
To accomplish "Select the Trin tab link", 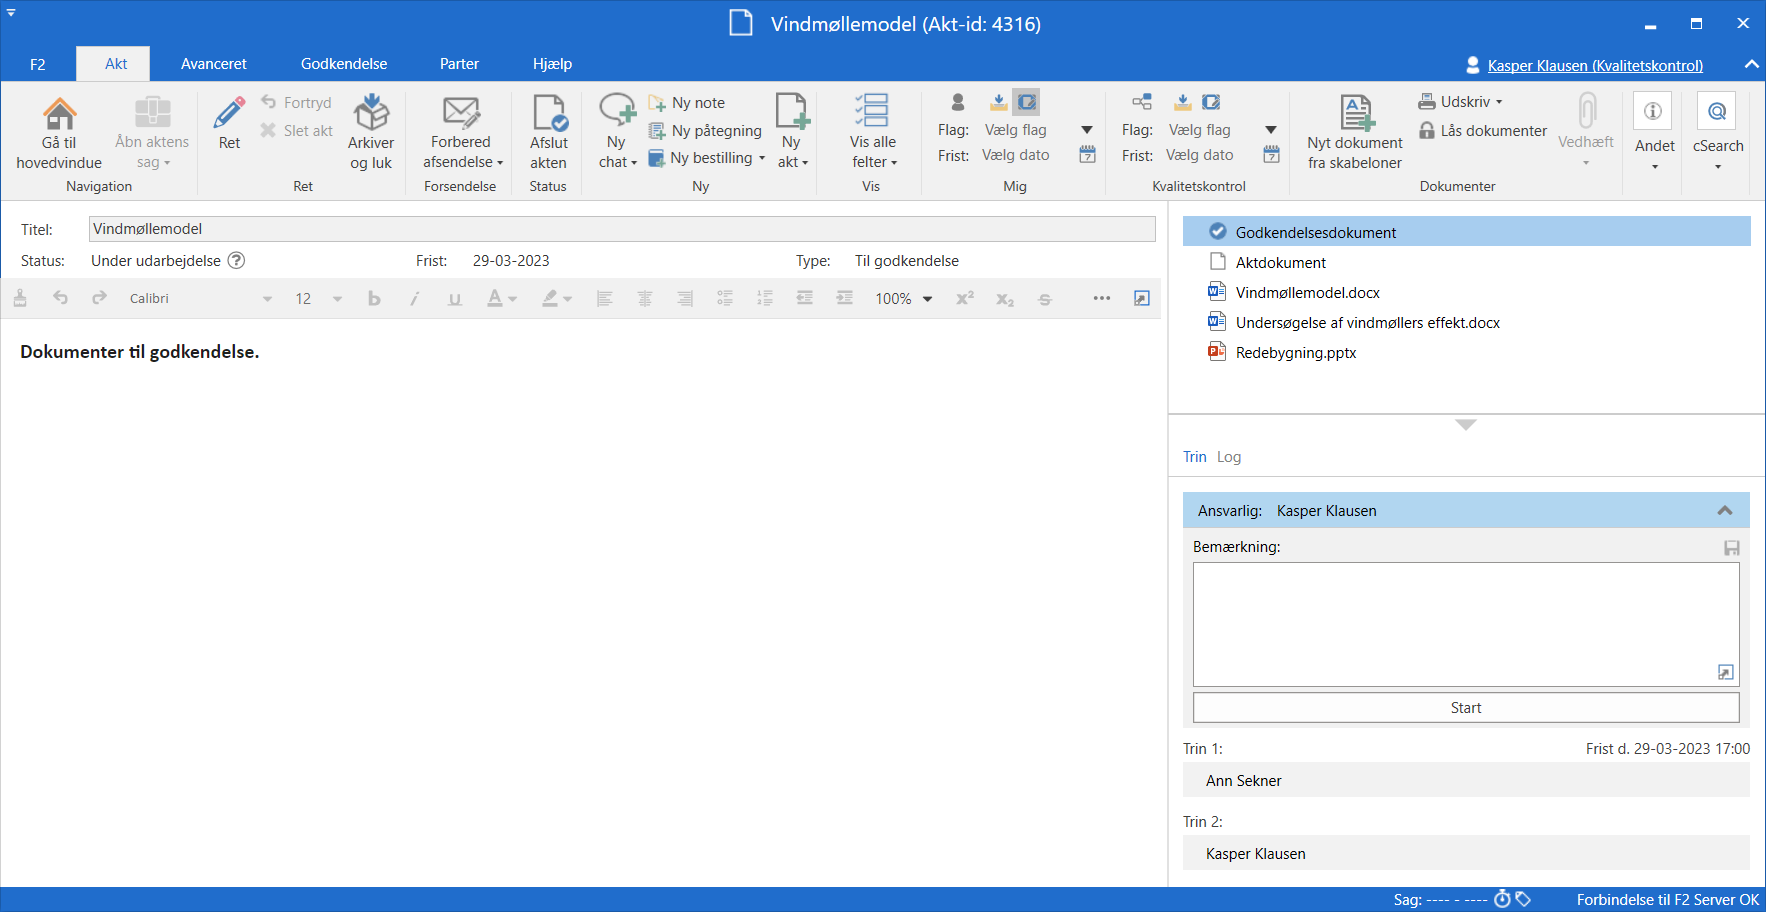I will click(x=1195, y=457).
